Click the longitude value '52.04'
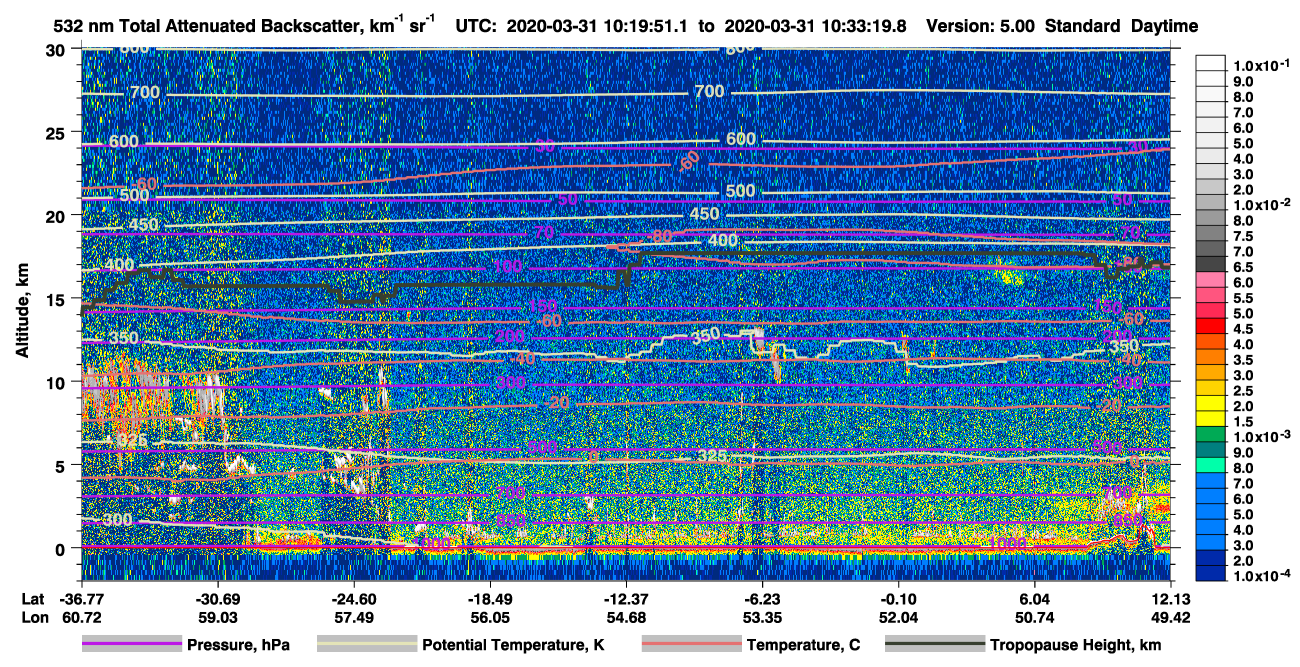The width and height of the screenshot is (1300, 667). click(x=898, y=617)
